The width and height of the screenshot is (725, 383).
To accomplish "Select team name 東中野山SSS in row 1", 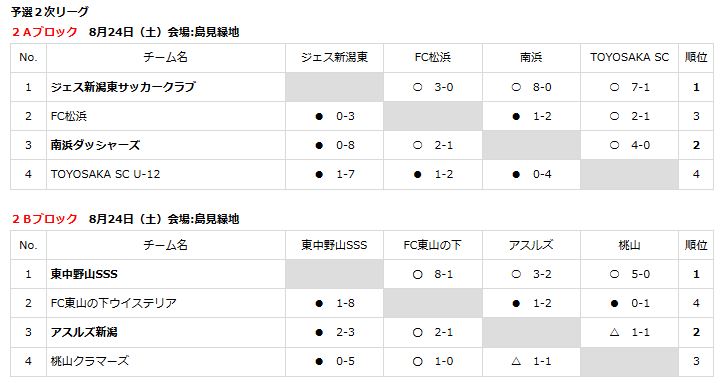I will pos(84,274).
